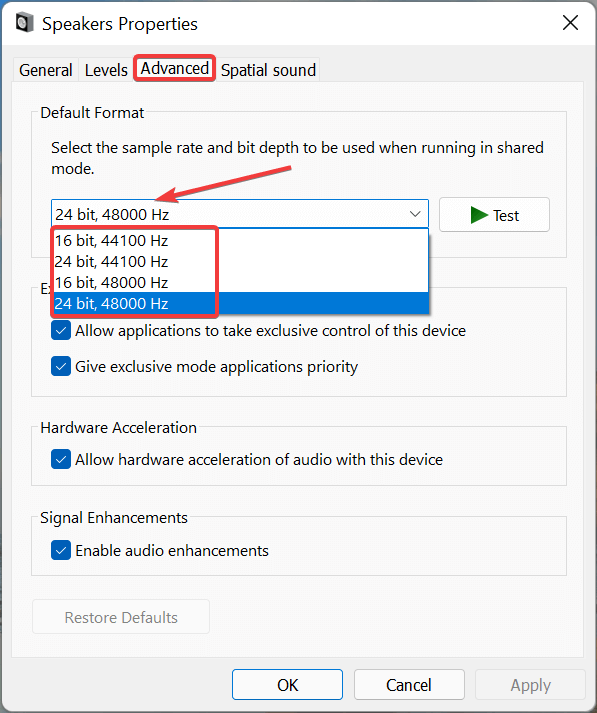This screenshot has height=713, width=597.
Task: Select the Advanced tab
Action: (x=175, y=68)
